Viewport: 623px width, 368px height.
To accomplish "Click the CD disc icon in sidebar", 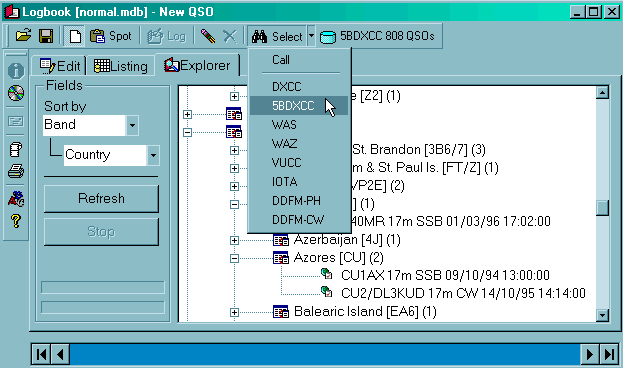I will [x=16, y=93].
